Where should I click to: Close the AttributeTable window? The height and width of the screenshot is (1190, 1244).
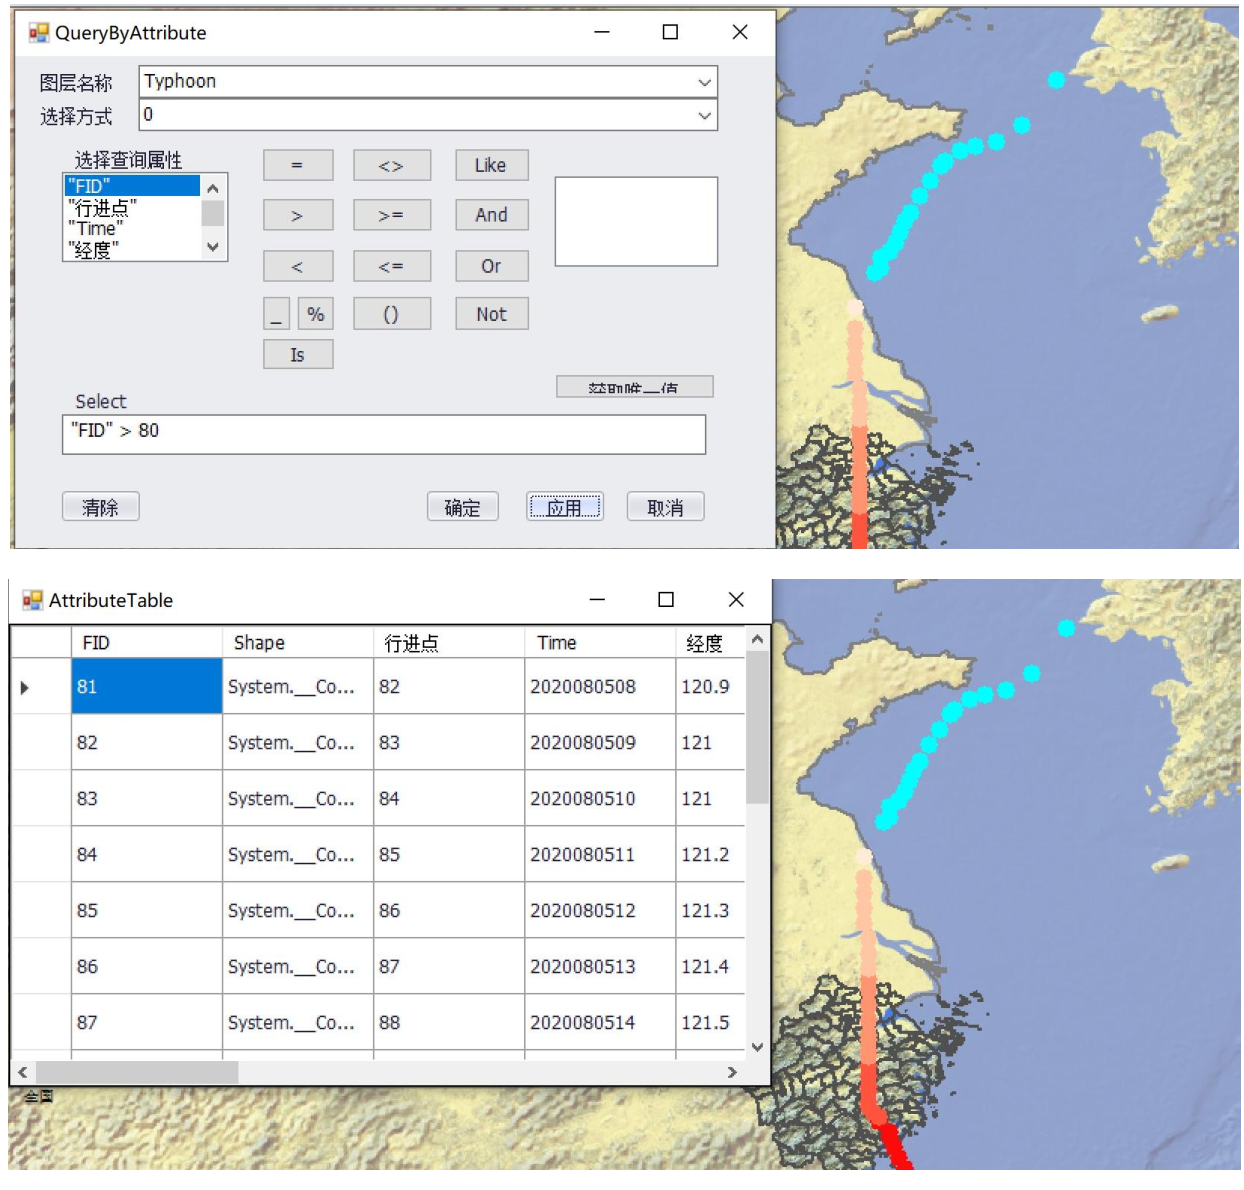pos(736,599)
